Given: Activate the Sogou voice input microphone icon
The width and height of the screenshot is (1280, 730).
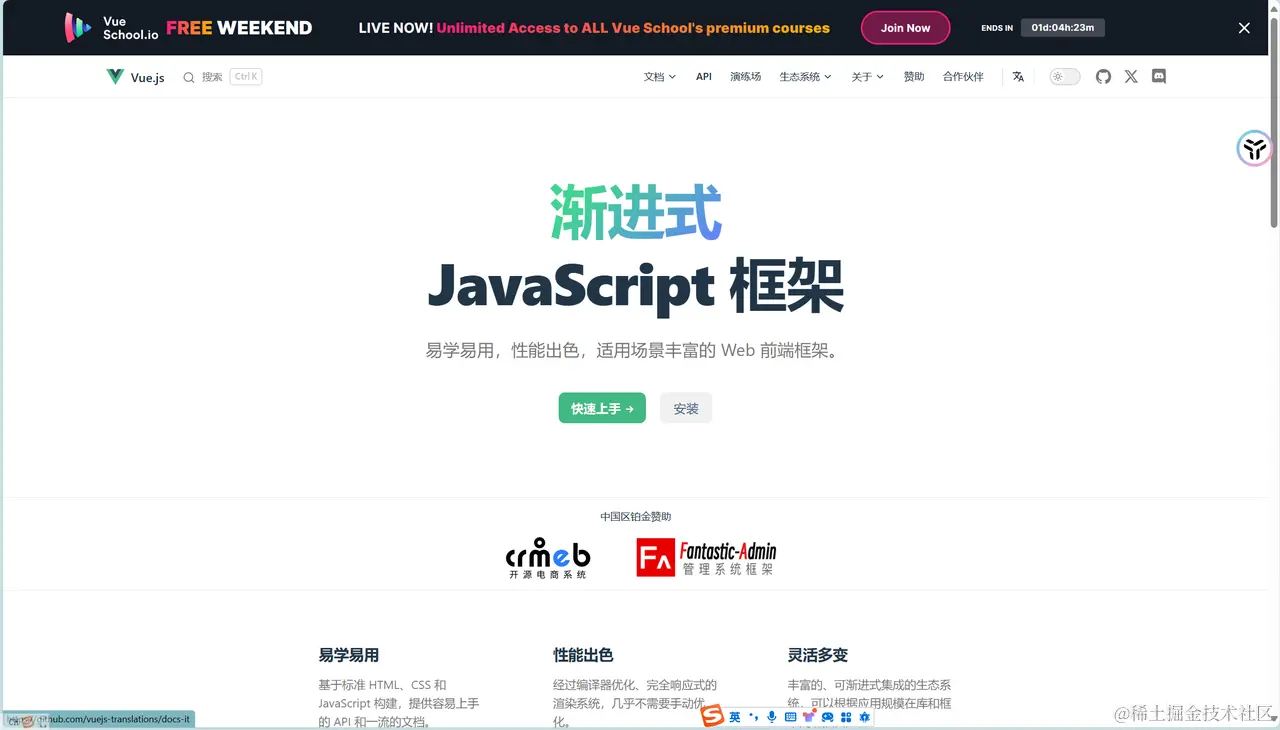Looking at the screenshot, I should pos(771,717).
